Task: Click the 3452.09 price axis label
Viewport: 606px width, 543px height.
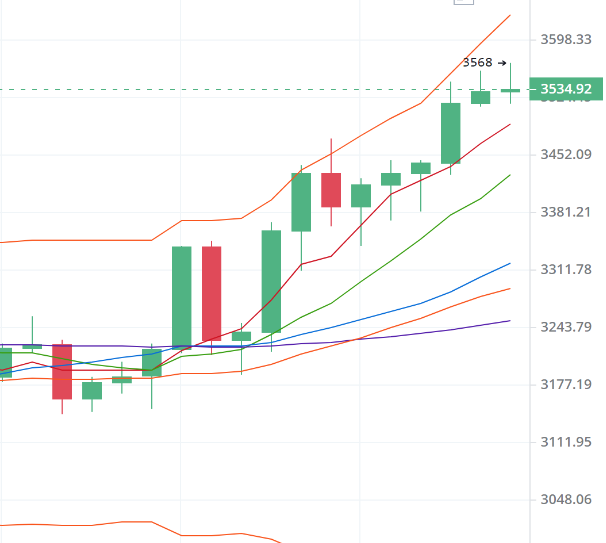Action: [566, 154]
